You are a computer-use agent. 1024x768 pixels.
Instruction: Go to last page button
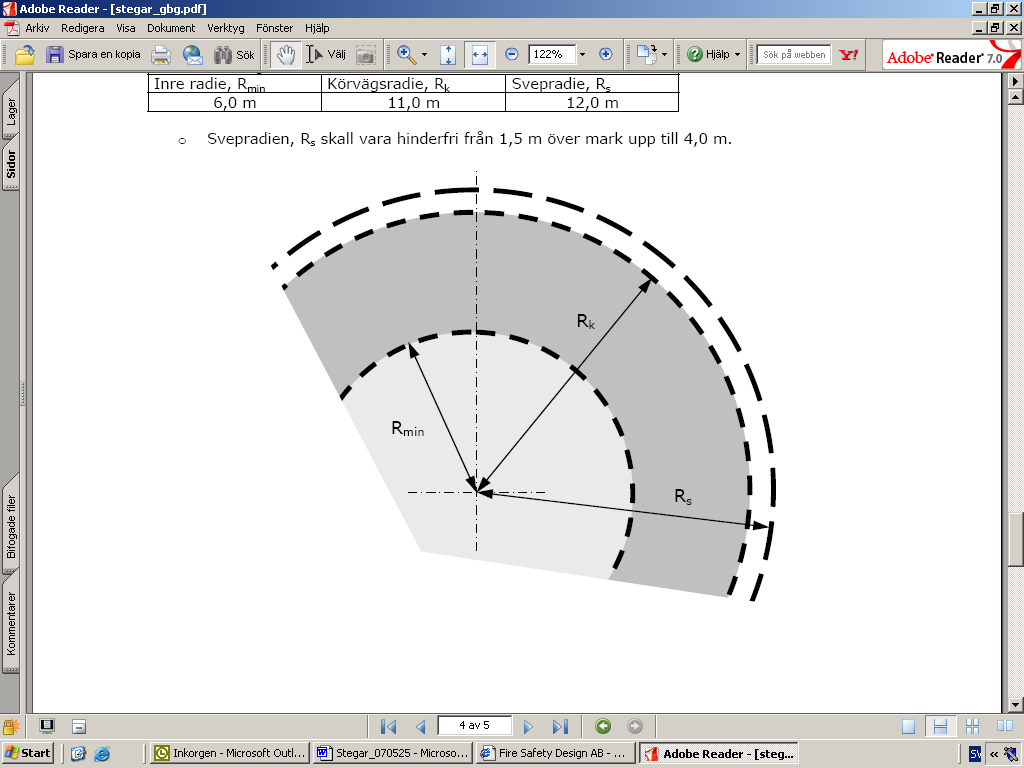point(560,726)
